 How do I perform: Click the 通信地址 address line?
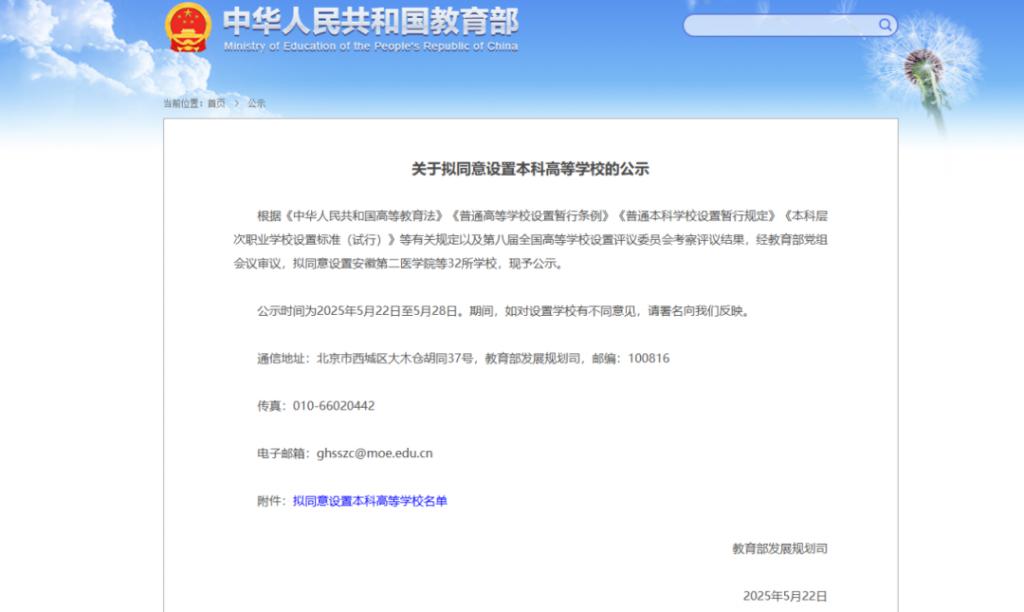[463, 358]
